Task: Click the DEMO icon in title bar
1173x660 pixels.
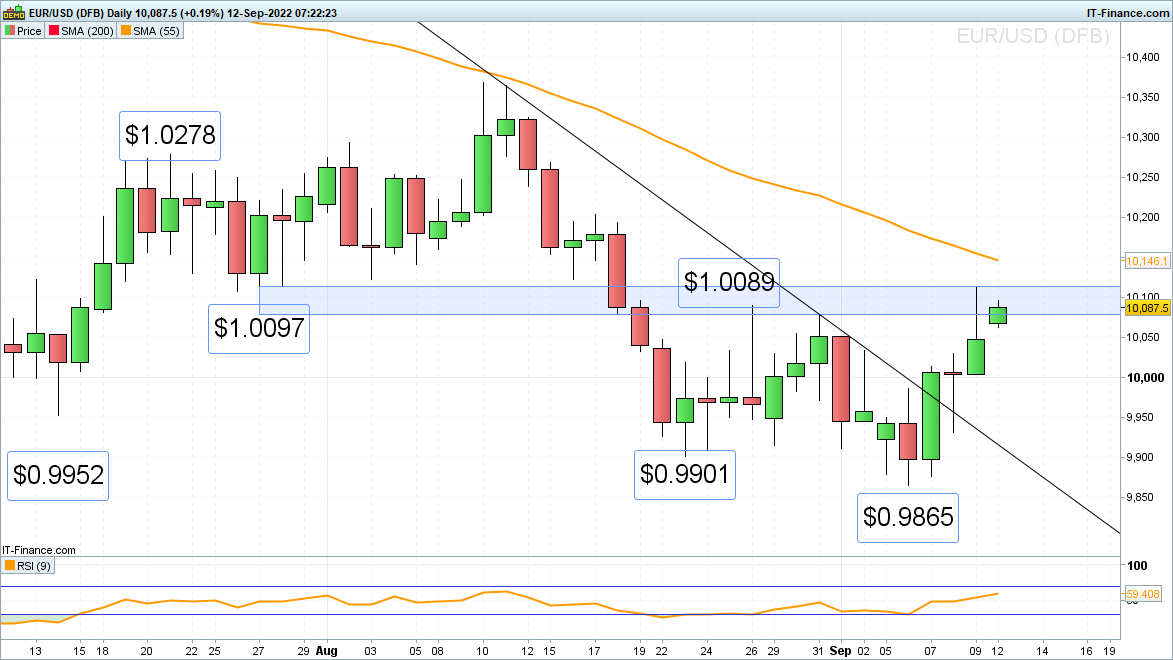Action: click(x=13, y=13)
